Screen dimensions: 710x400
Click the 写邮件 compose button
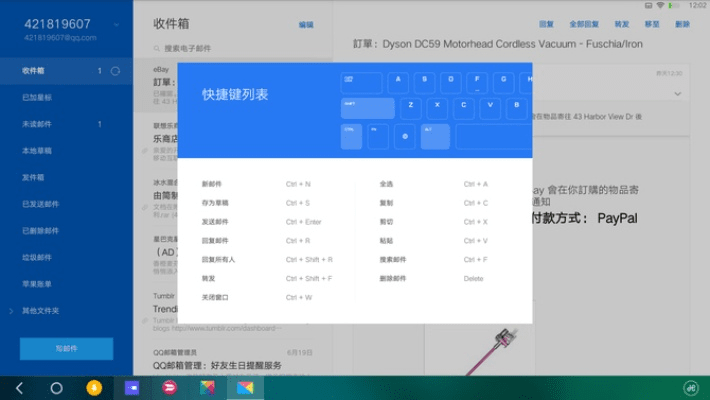[x=67, y=349]
